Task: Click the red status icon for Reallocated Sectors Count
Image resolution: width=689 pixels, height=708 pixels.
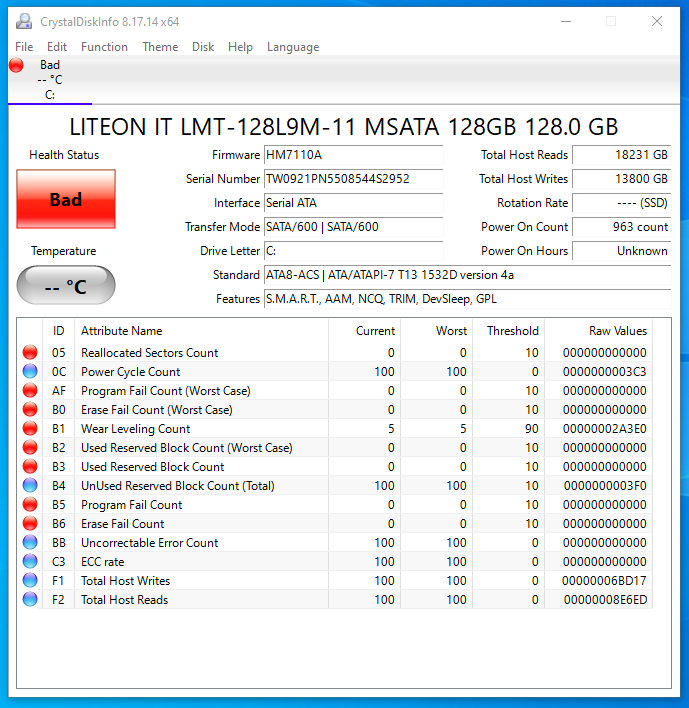Action: click(x=30, y=353)
